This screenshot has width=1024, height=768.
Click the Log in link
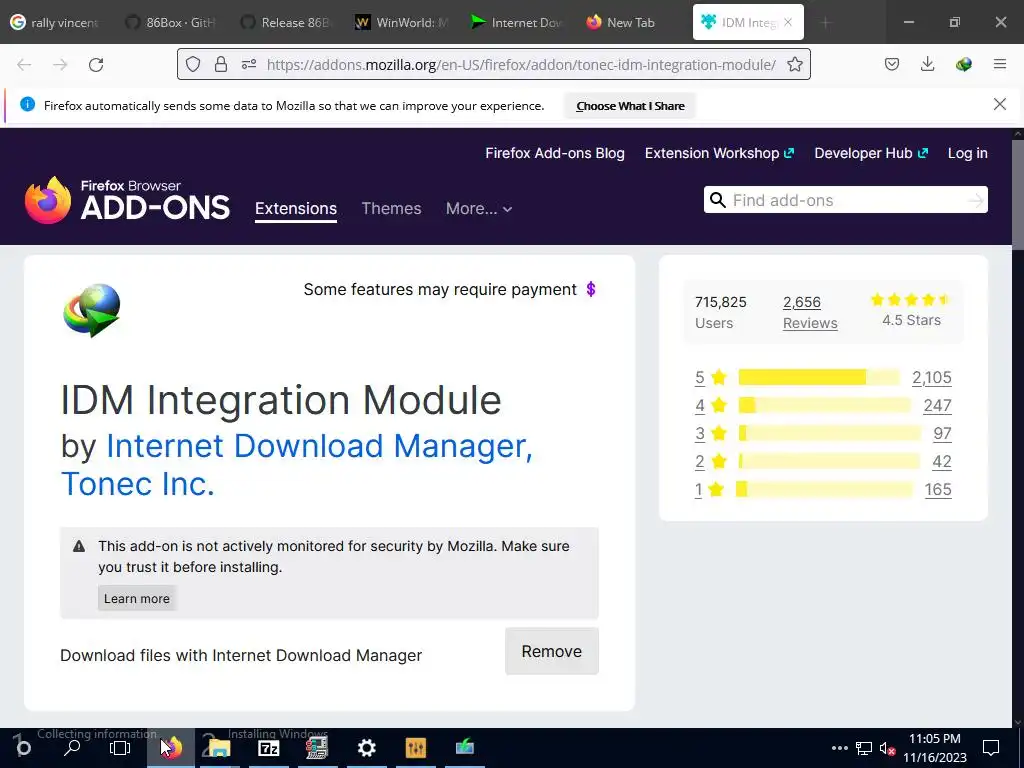coord(967,153)
